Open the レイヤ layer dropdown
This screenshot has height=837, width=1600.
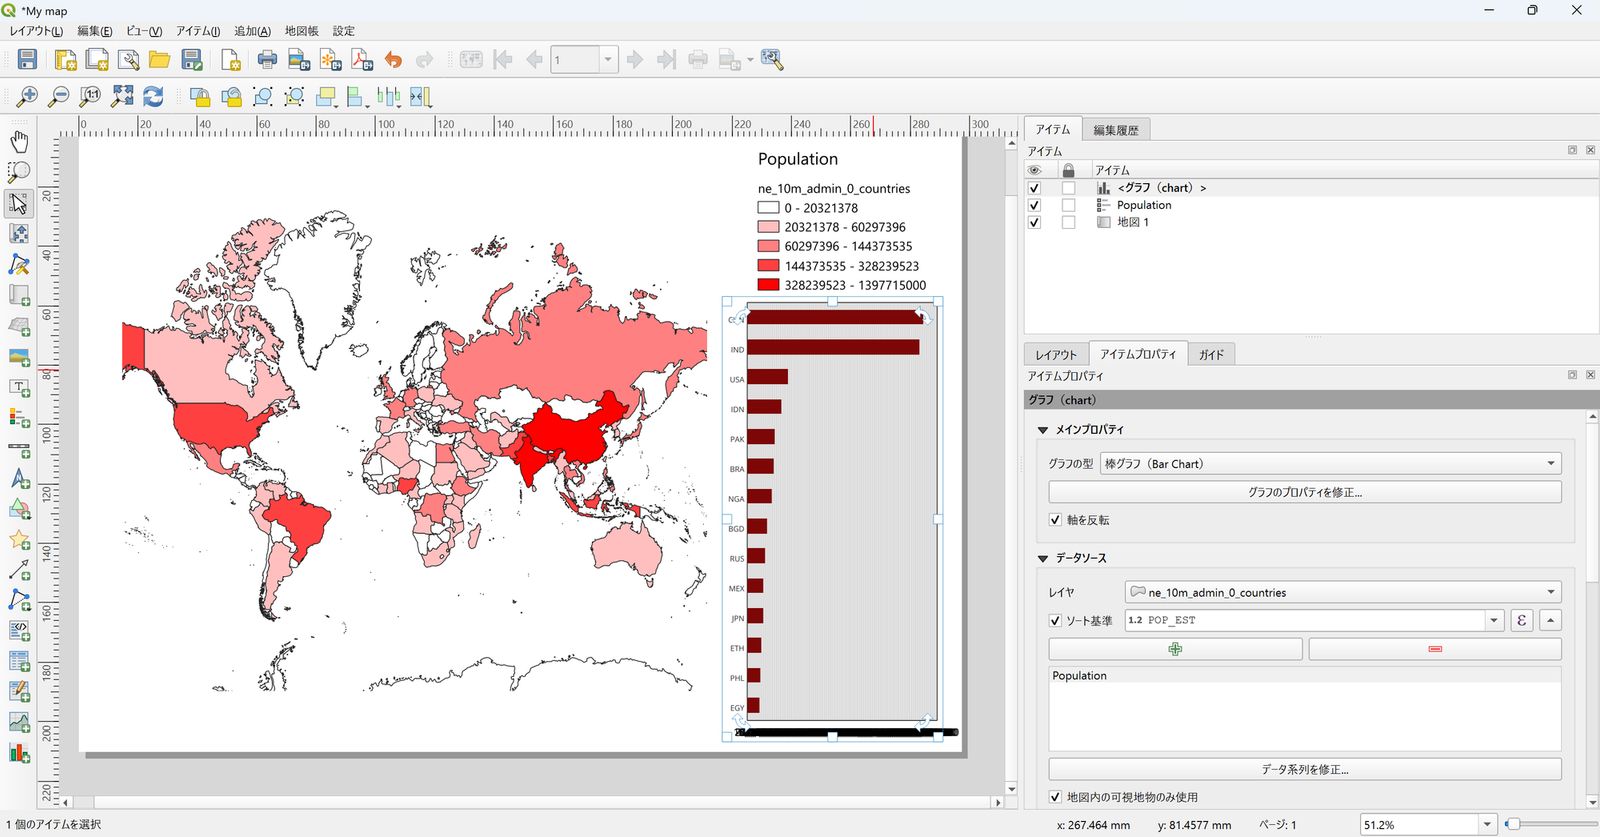(1343, 592)
